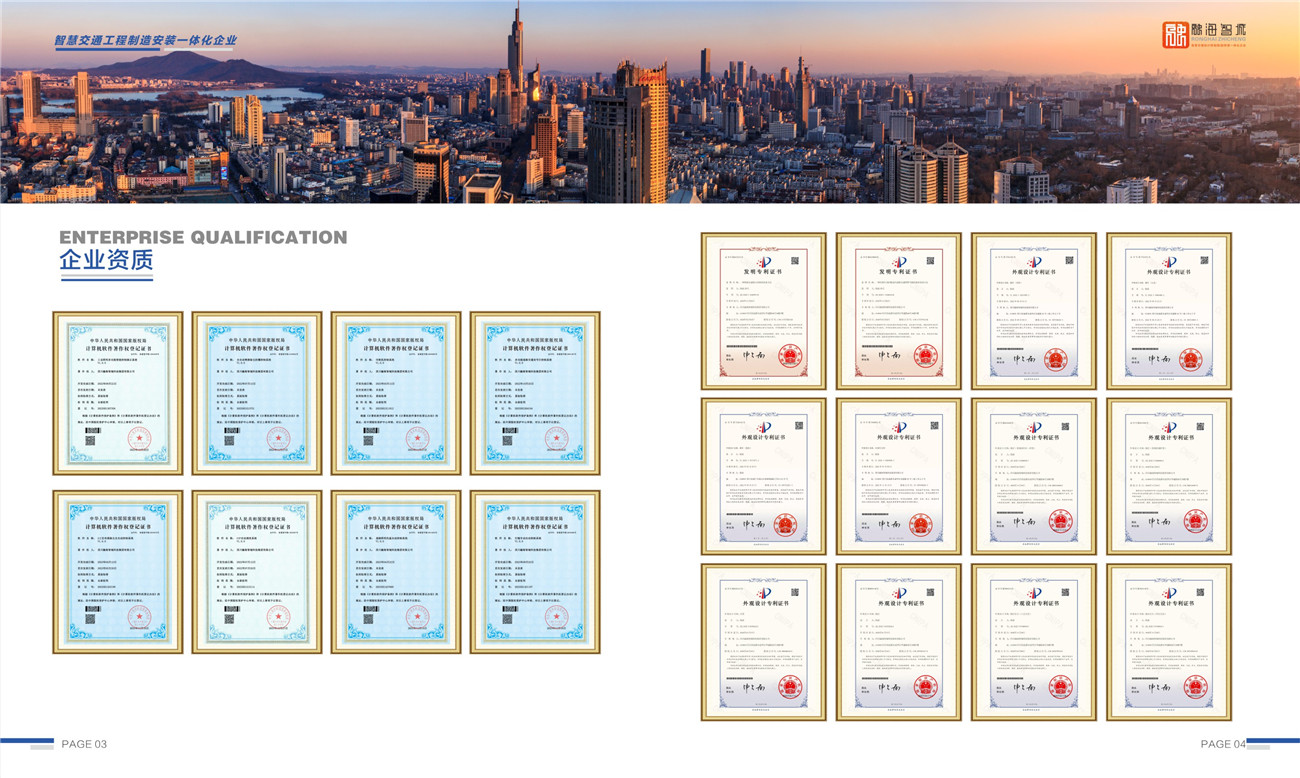
Task: Open the first 计算机软件著作权登记证书 in the top row
Action: [x=118, y=393]
